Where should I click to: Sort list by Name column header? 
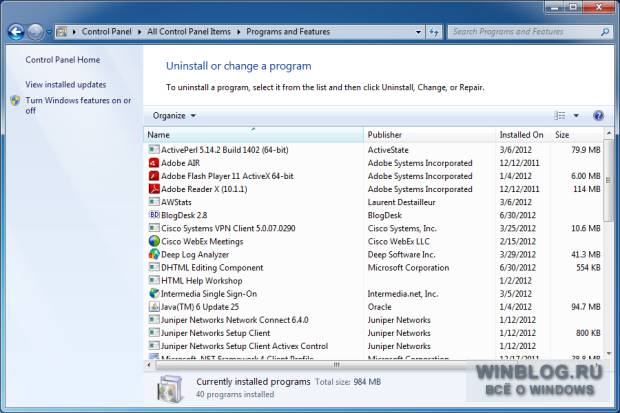pyautogui.click(x=253, y=135)
